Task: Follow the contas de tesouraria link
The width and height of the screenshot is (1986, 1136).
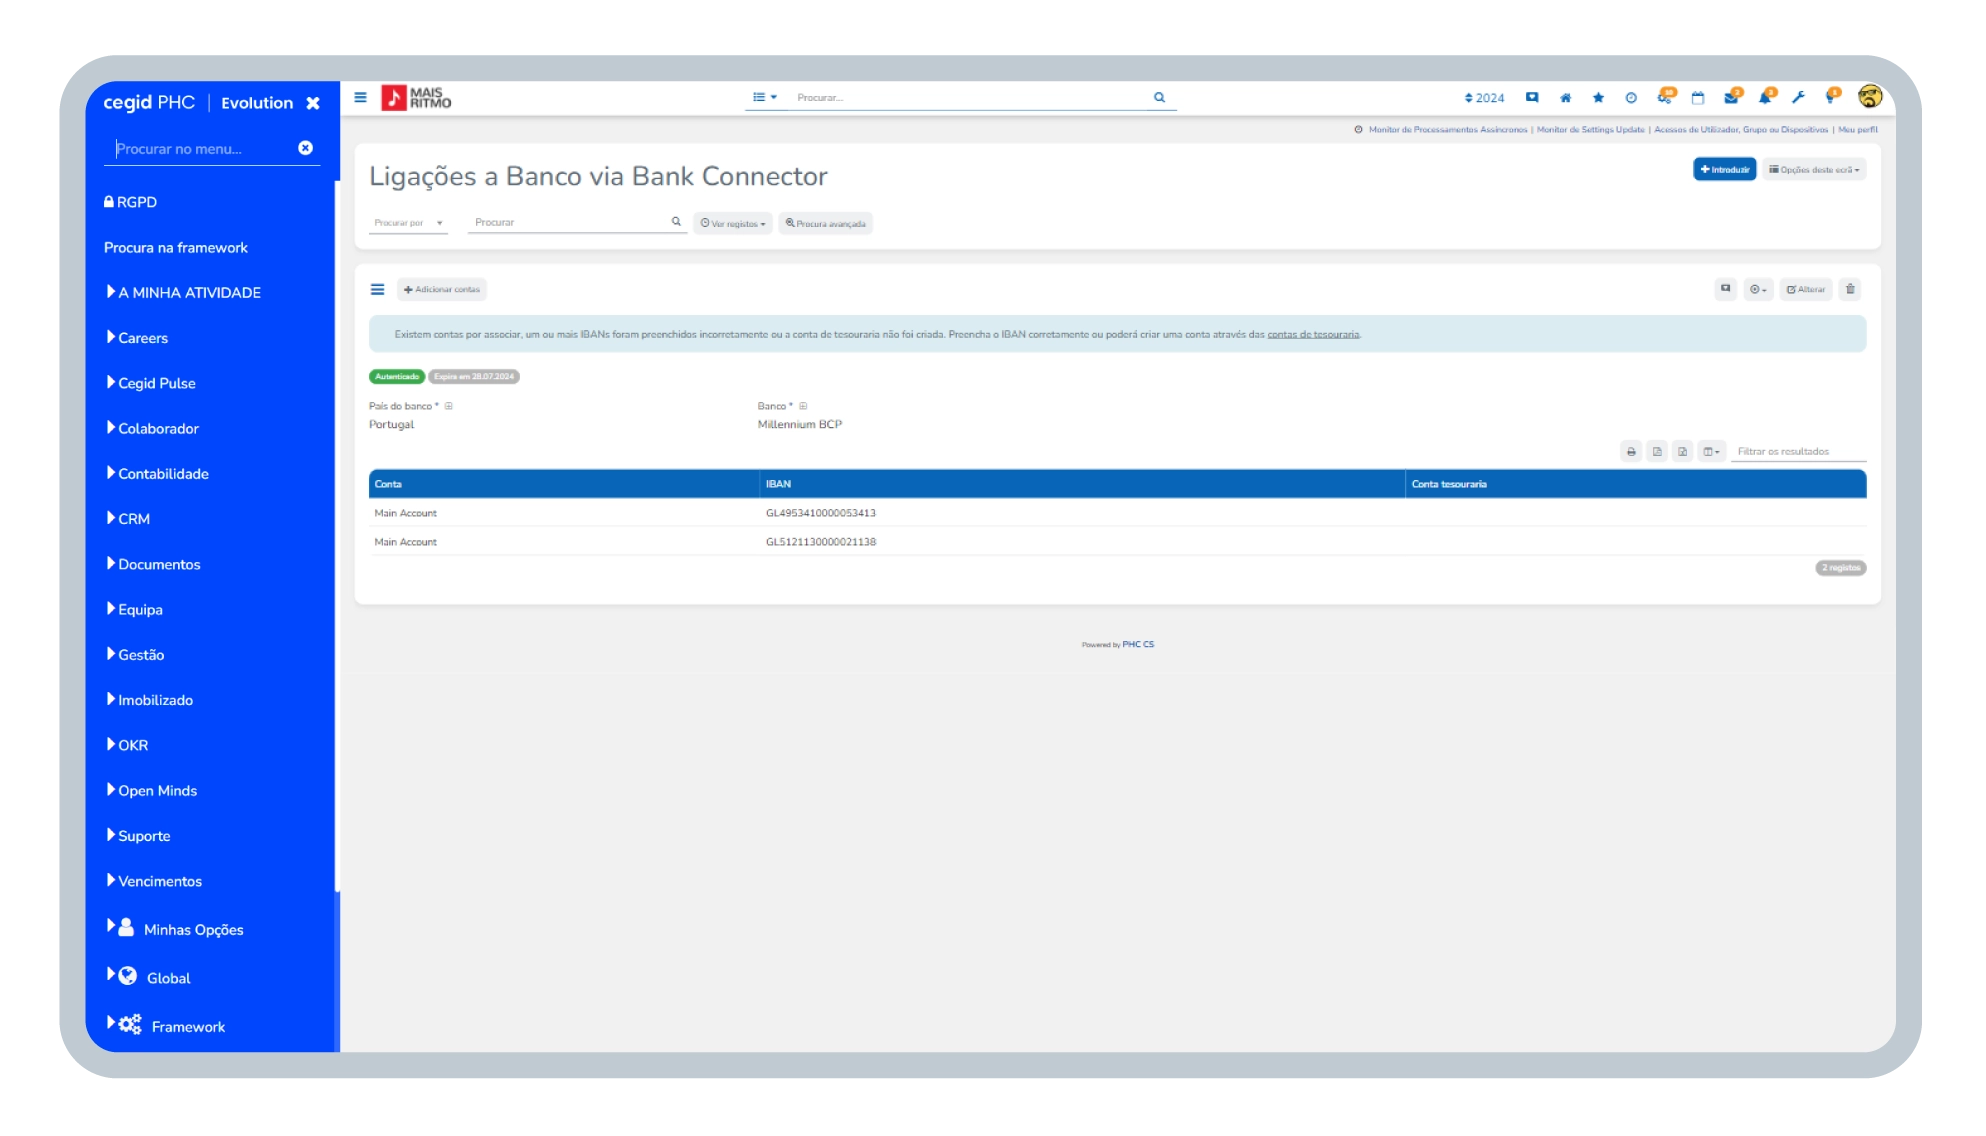Action: [1313, 335]
